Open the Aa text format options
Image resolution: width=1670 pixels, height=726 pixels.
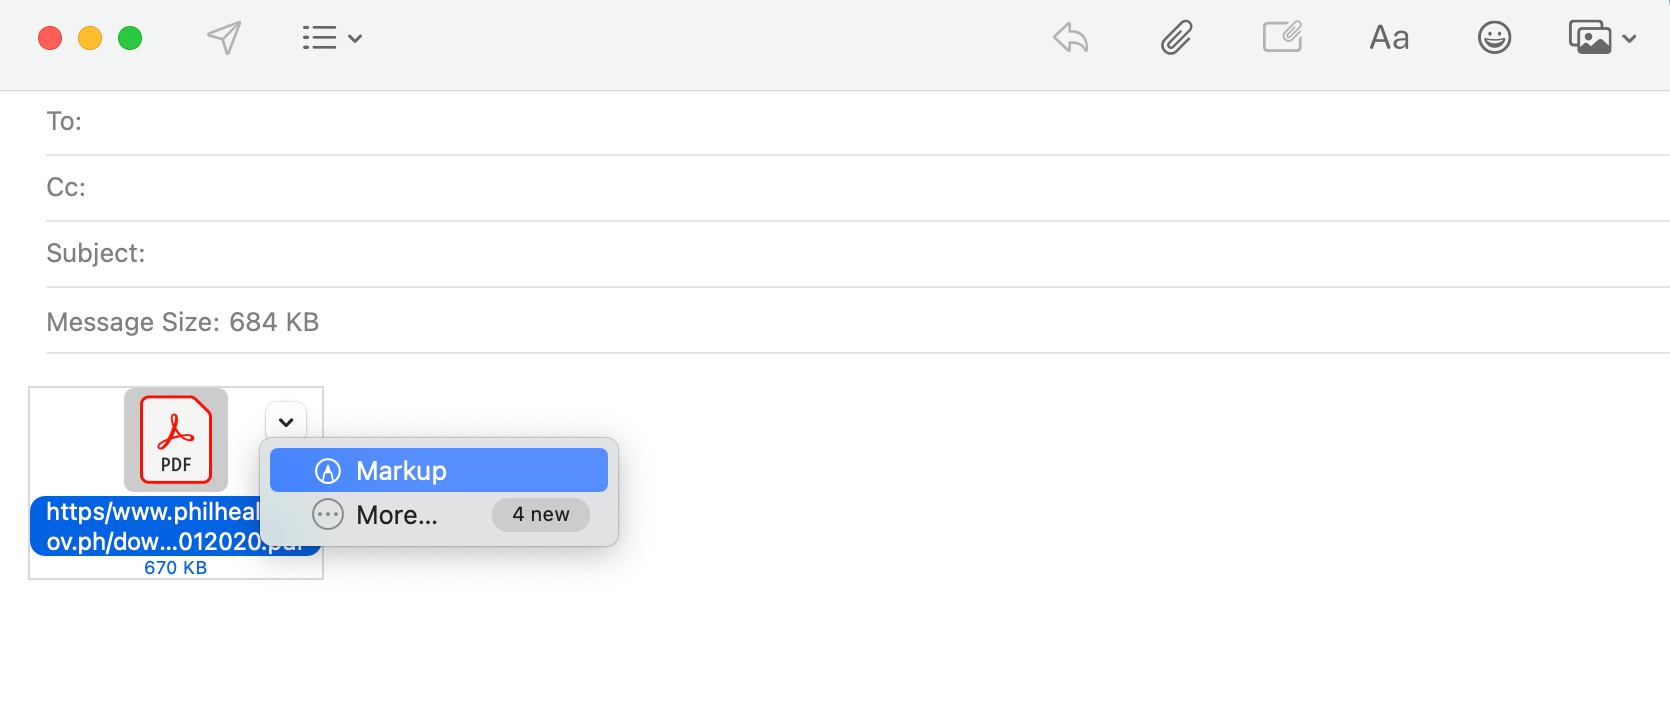coord(1389,38)
